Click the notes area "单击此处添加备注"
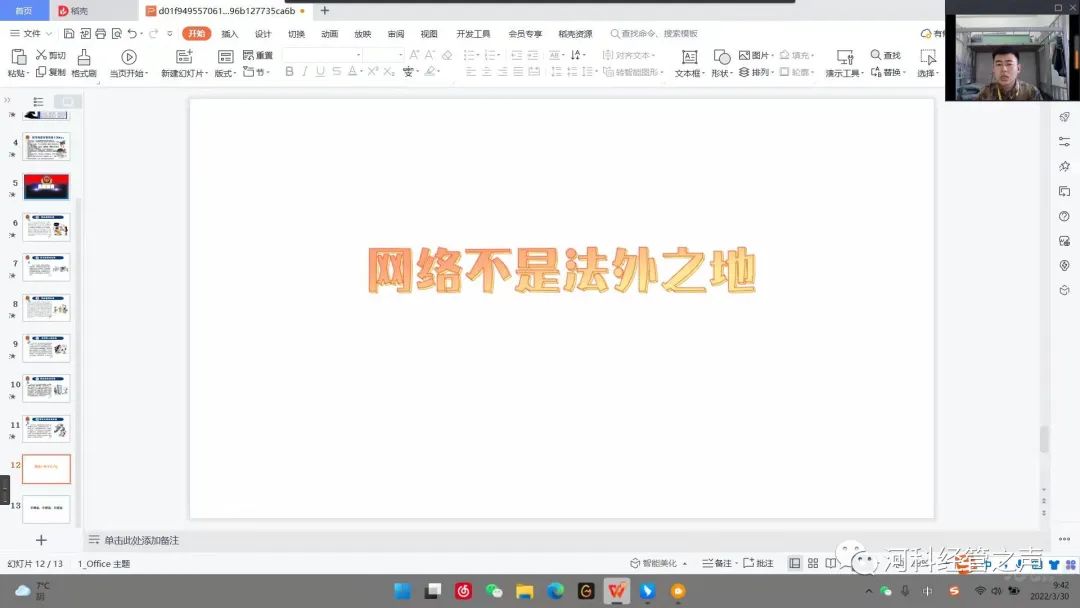This screenshot has height=608, width=1080. click(141, 541)
